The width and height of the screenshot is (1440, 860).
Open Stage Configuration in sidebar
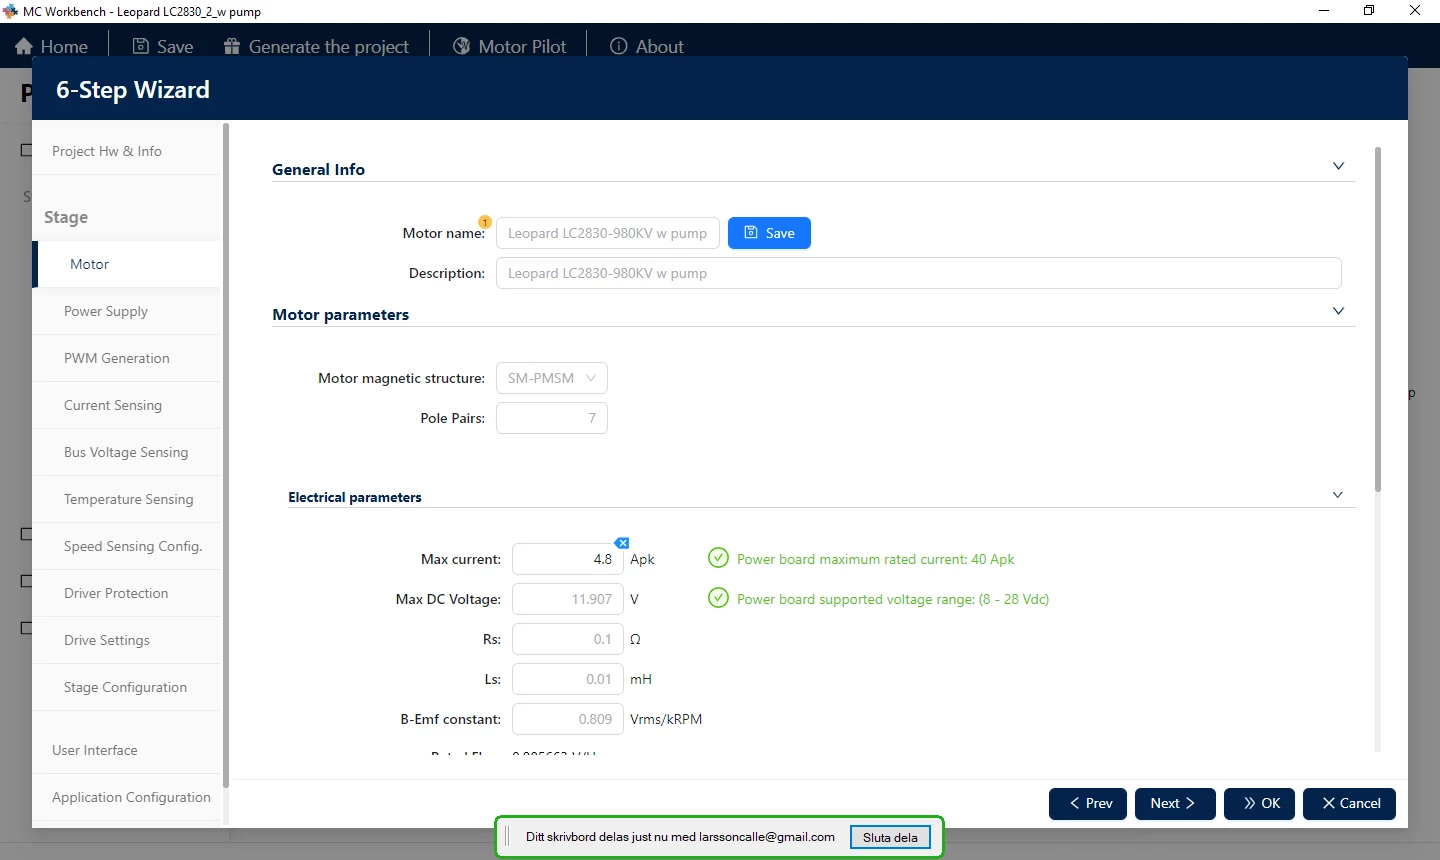click(126, 687)
